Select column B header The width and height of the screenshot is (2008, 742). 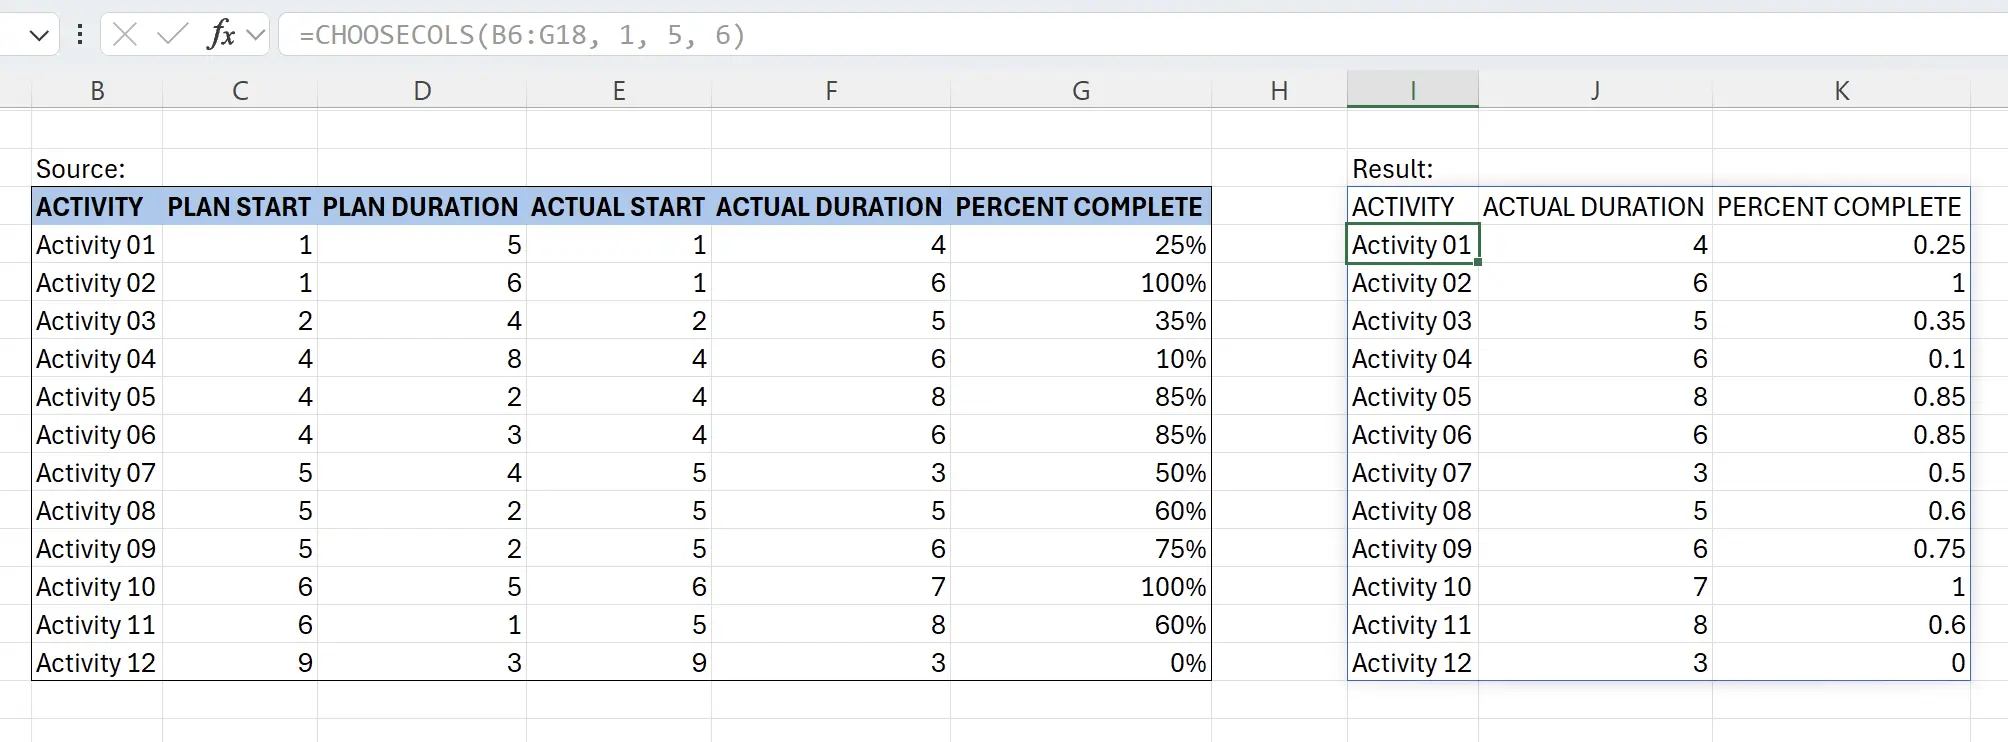97,90
